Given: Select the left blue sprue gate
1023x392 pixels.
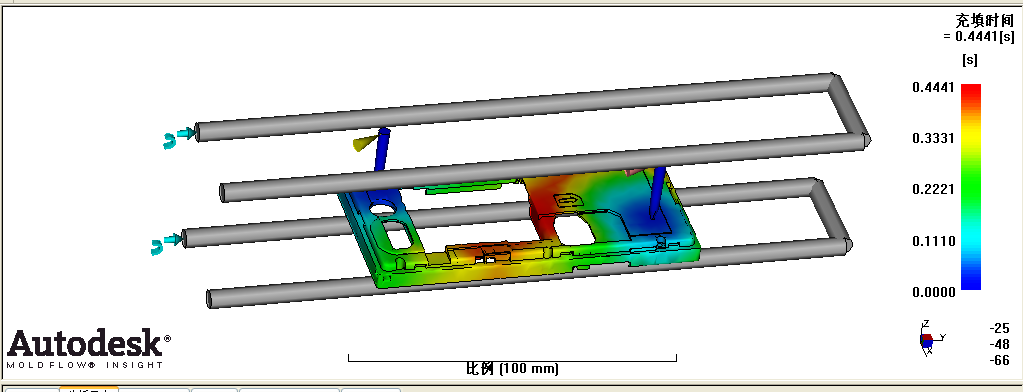Looking at the screenshot, I should (x=382, y=149).
